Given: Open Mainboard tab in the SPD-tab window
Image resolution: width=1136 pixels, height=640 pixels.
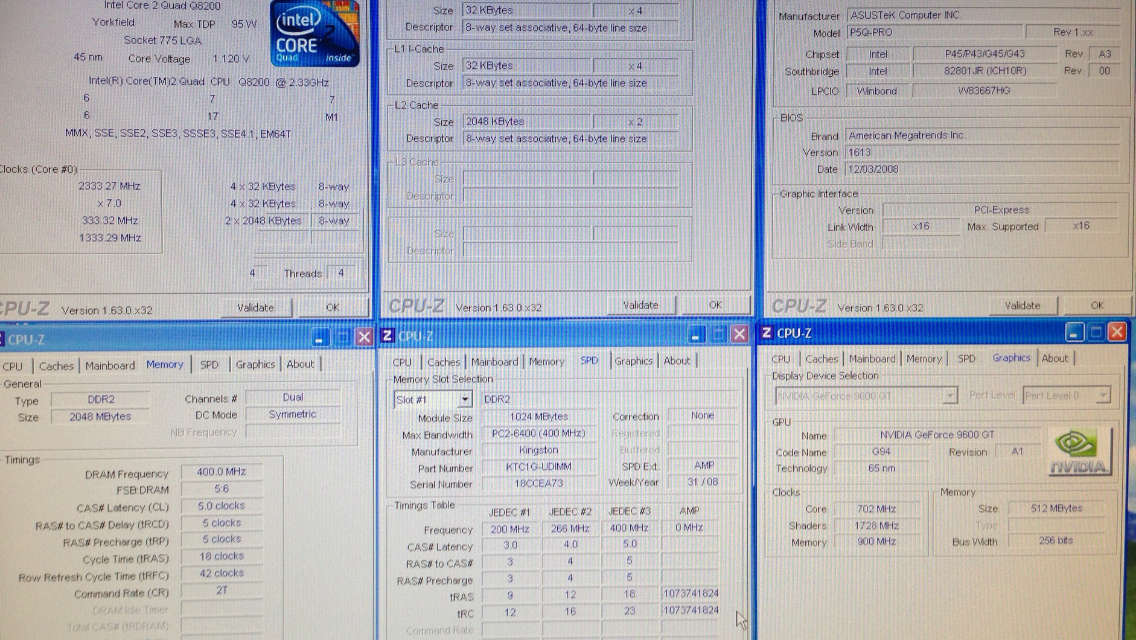Looking at the screenshot, I should click(495, 362).
